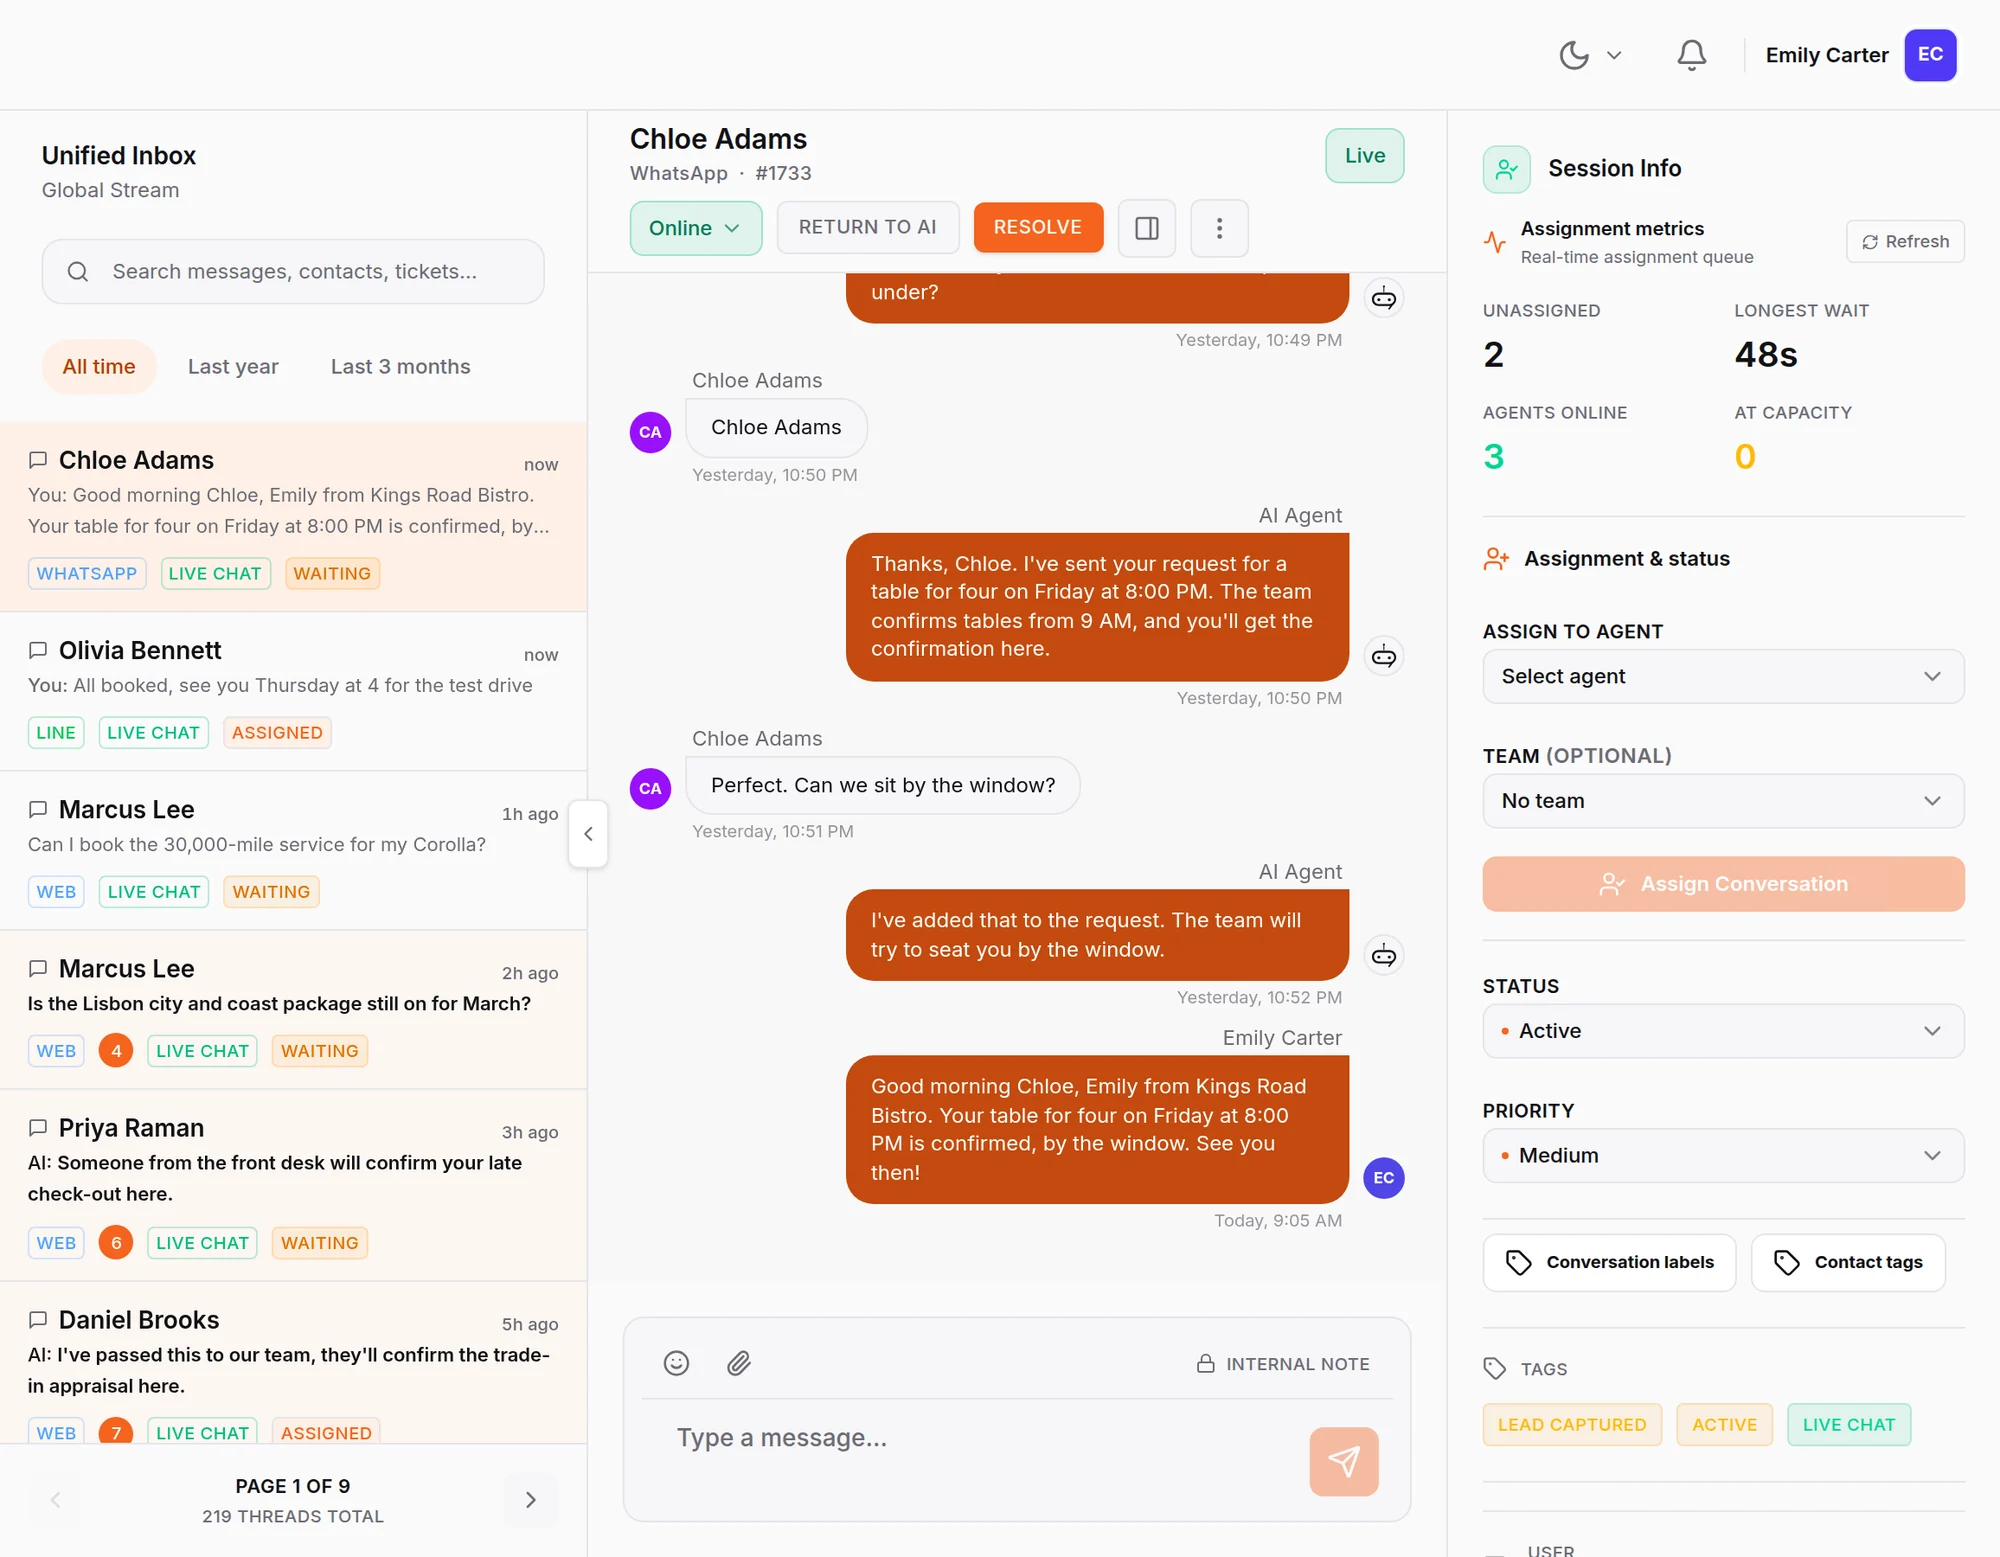Viewport: 2000px width, 1557px height.
Task: Go to next page of threads
Action: (x=531, y=1500)
